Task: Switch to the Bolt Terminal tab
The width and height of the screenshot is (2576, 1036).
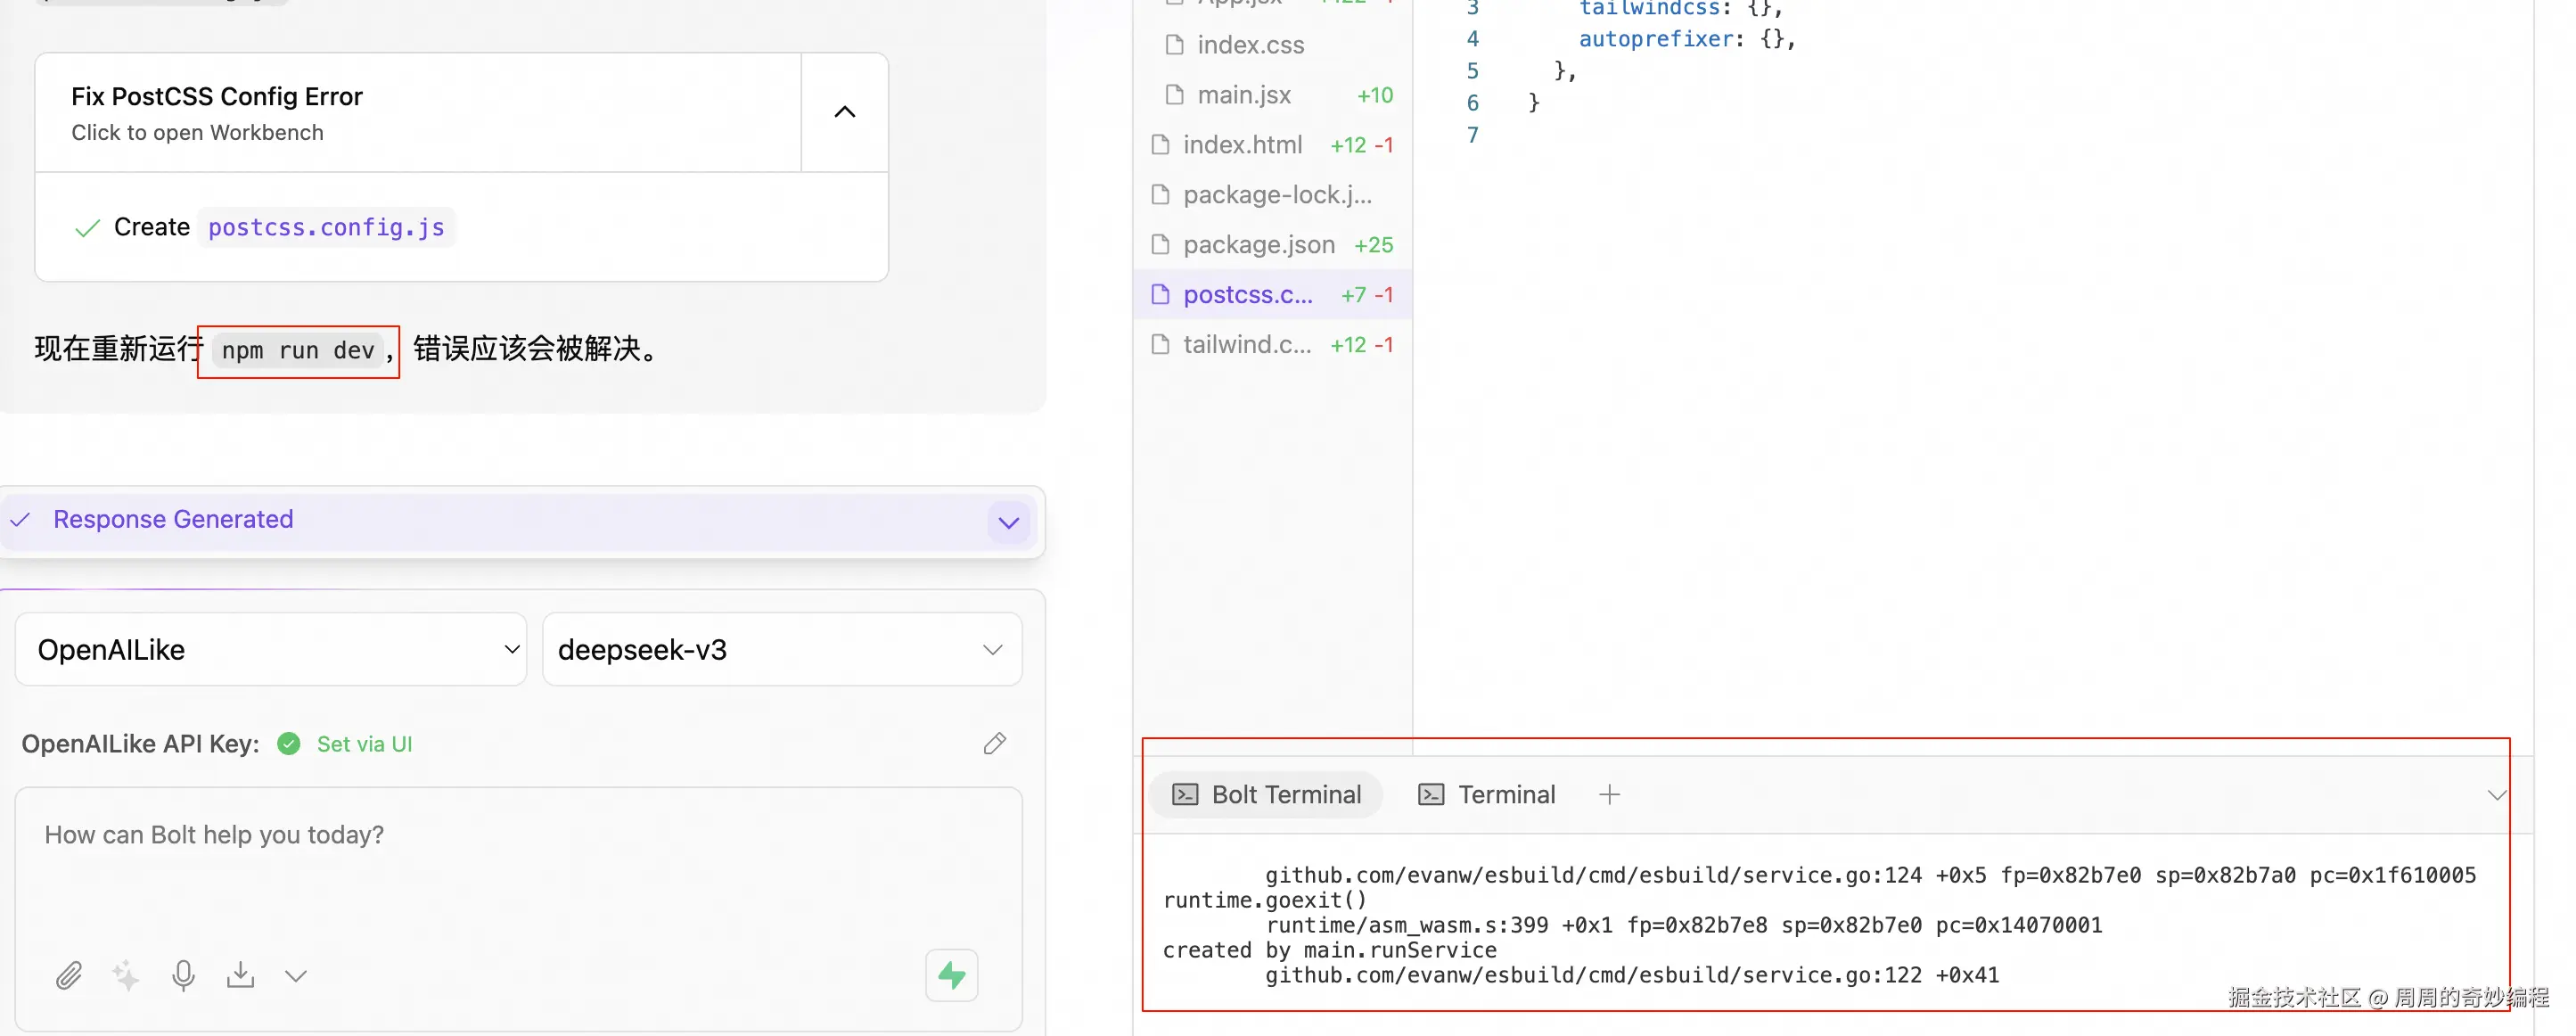Action: click(x=1266, y=795)
